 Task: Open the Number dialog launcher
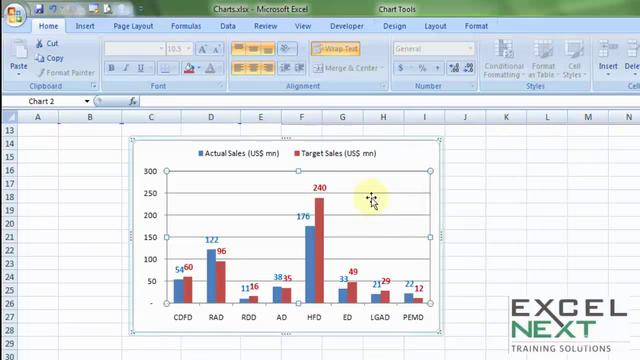tap(472, 86)
